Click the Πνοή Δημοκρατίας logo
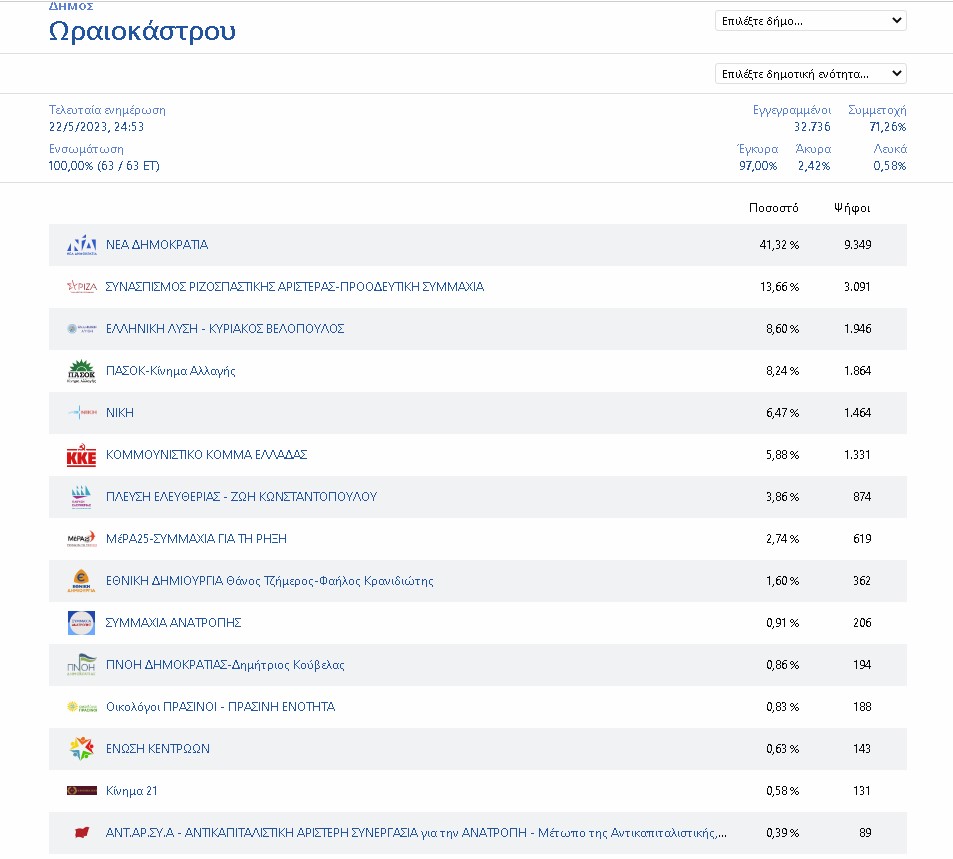The width and height of the screenshot is (953, 859). click(81, 665)
